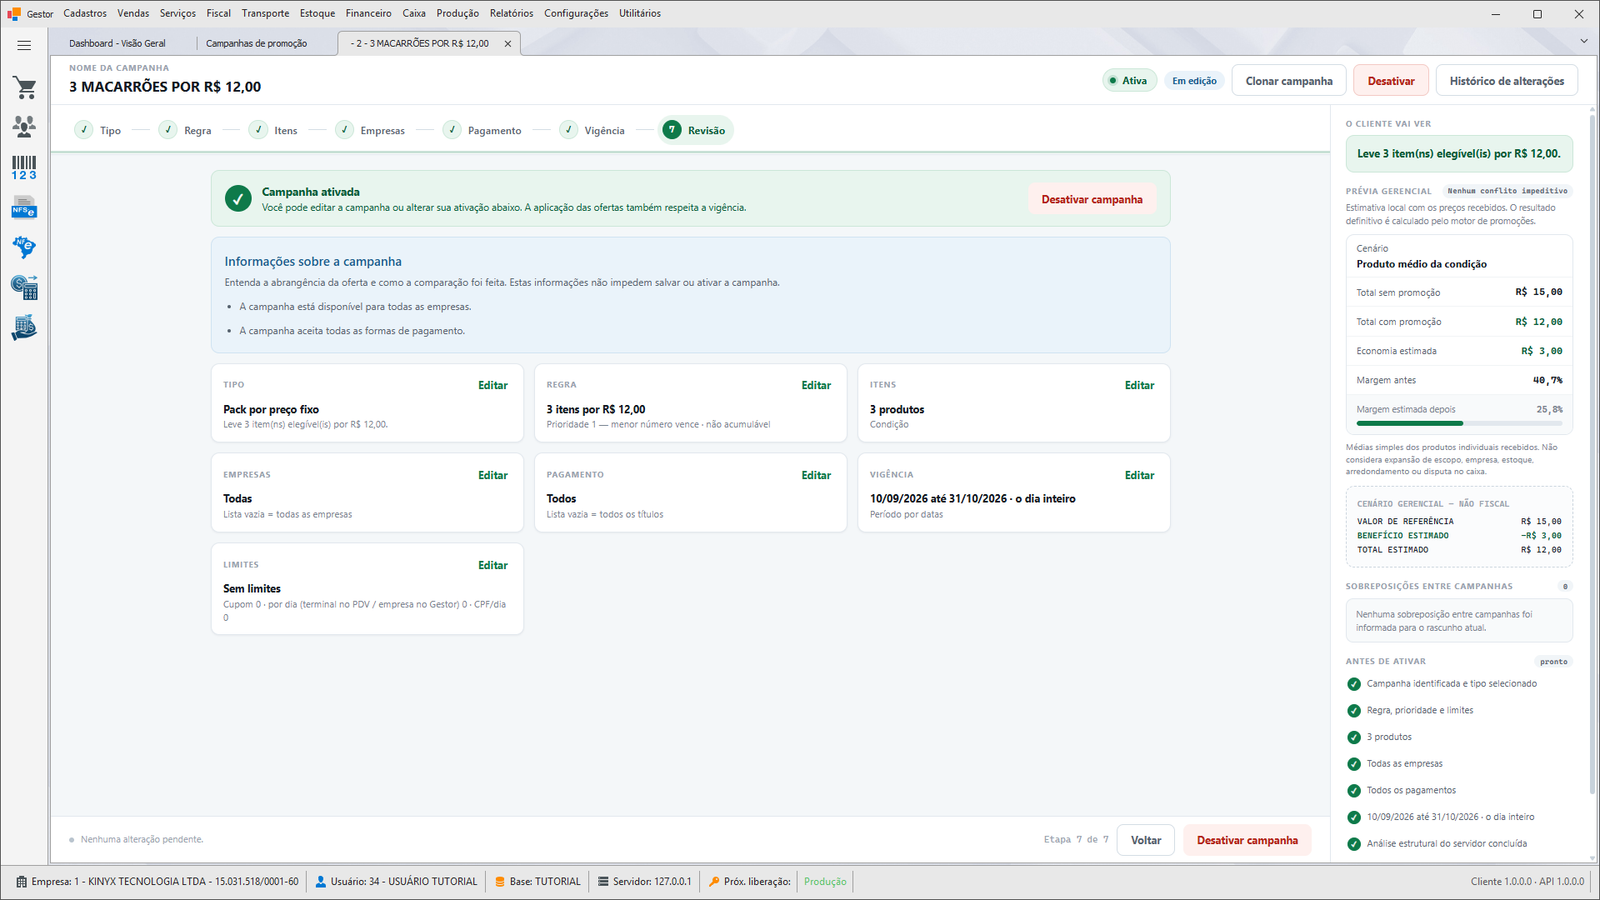This screenshot has width=1600, height=900.
Task: Go to the Regra wizard step
Action: (186, 130)
